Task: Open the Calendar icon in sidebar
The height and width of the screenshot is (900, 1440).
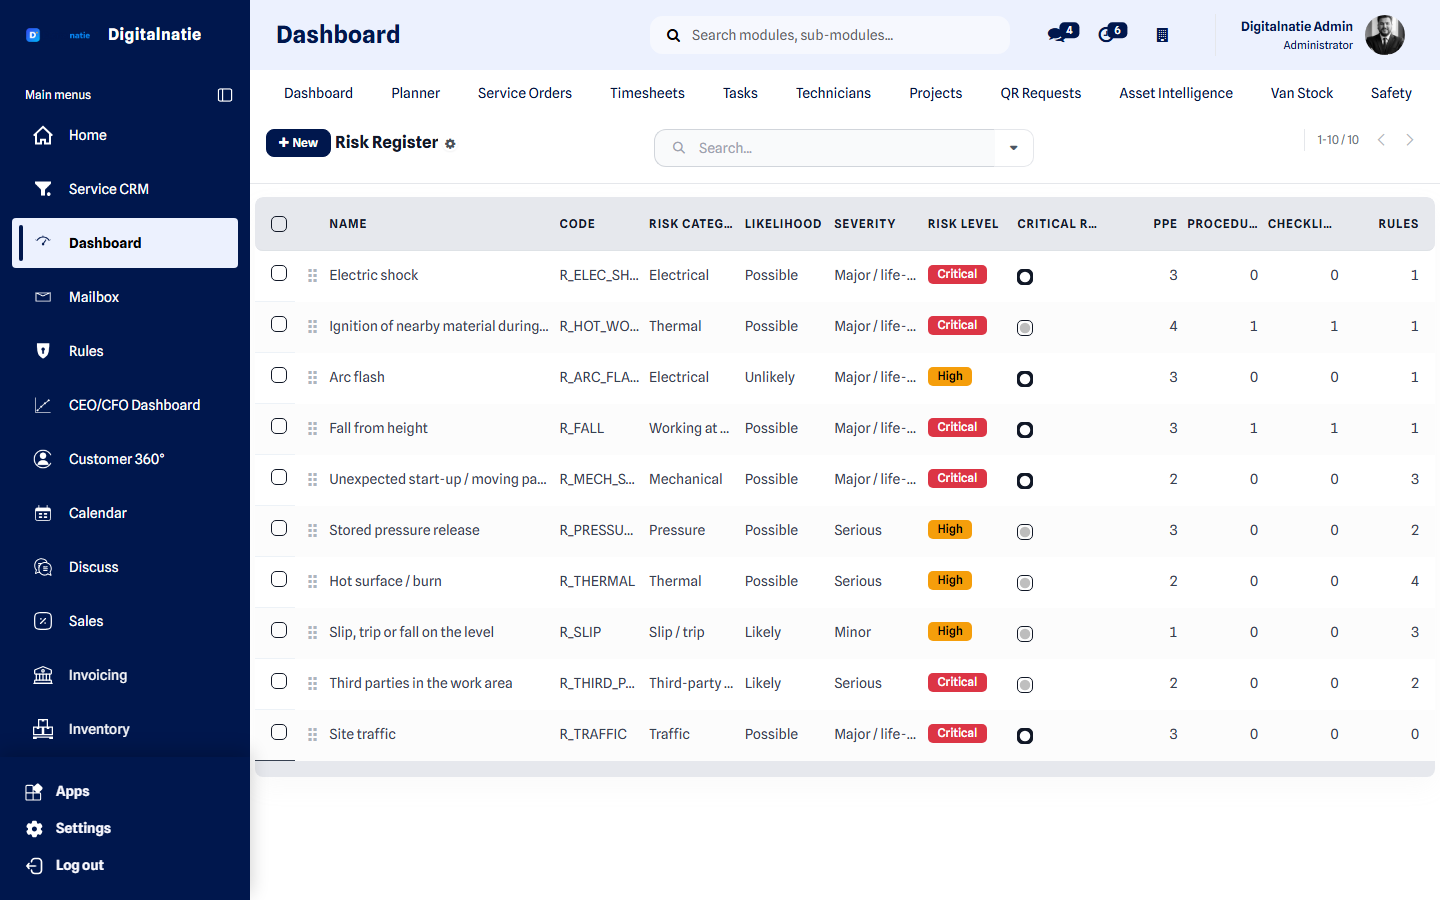Action: tap(43, 513)
